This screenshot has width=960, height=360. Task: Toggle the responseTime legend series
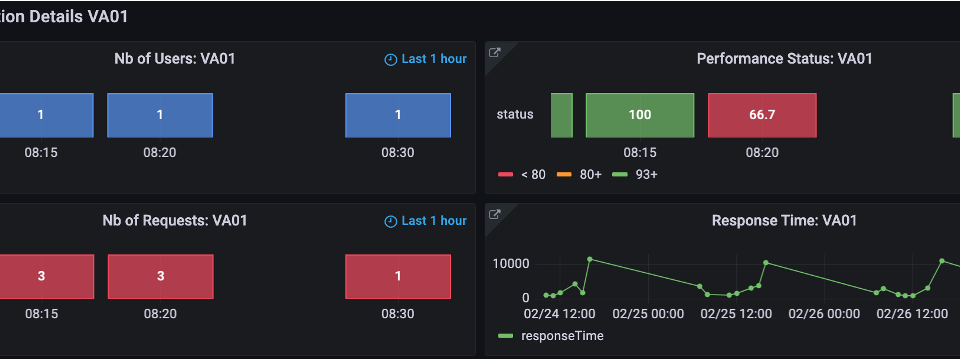[550, 336]
